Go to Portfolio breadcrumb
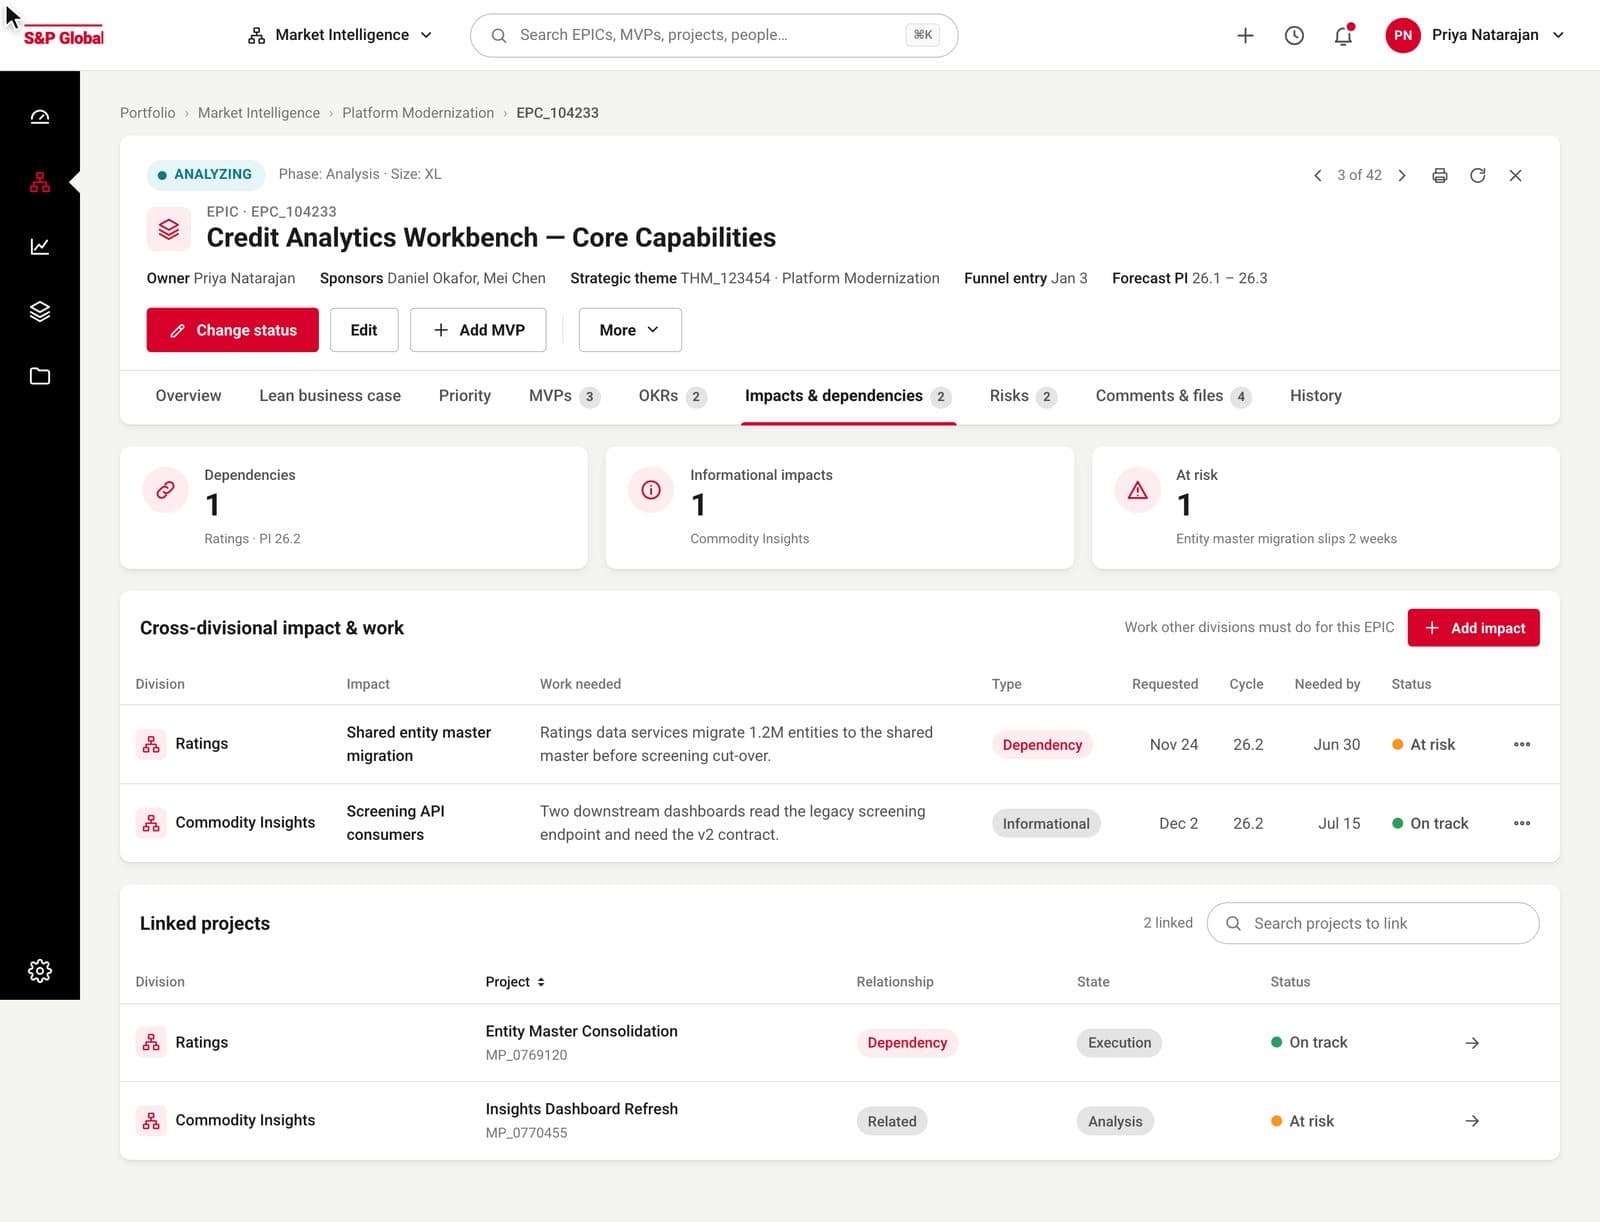The height and width of the screenshot is (1222, 1600). [148, 113]
